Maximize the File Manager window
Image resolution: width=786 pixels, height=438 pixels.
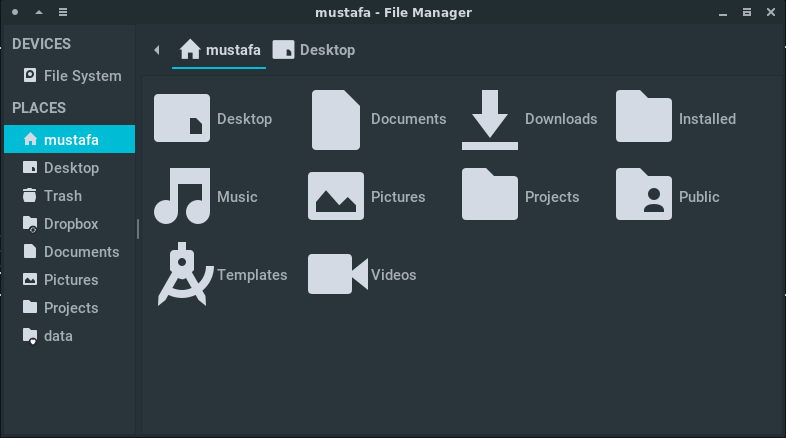746,12
